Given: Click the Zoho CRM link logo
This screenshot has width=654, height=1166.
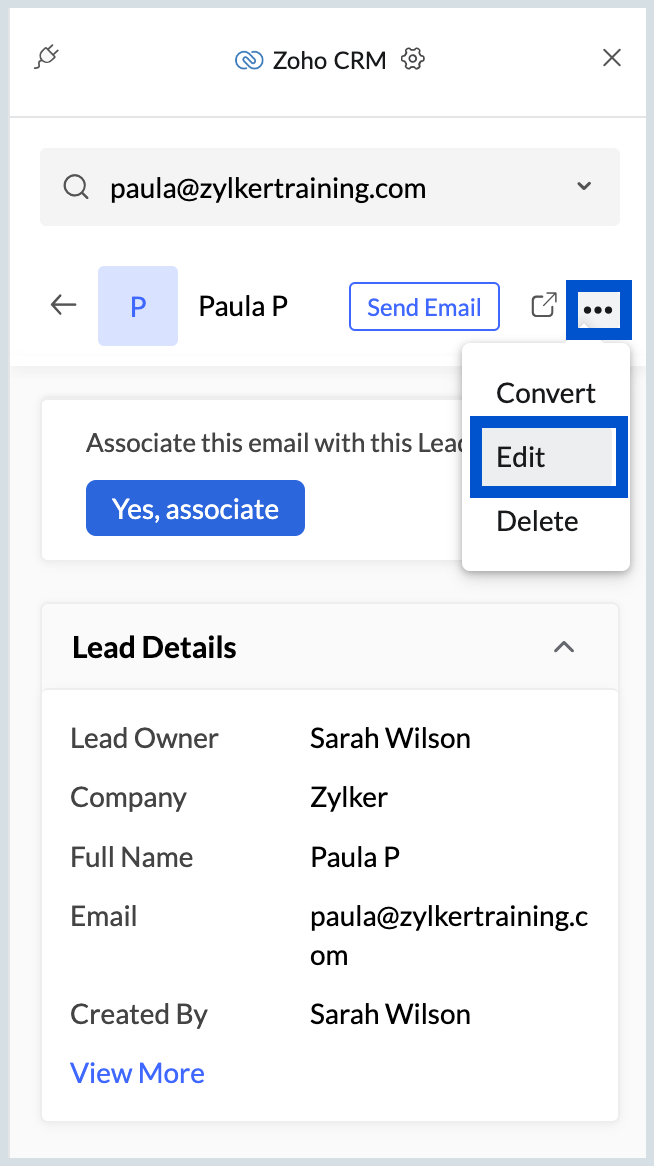Looking at the screenshot, I should click(247, 60).
